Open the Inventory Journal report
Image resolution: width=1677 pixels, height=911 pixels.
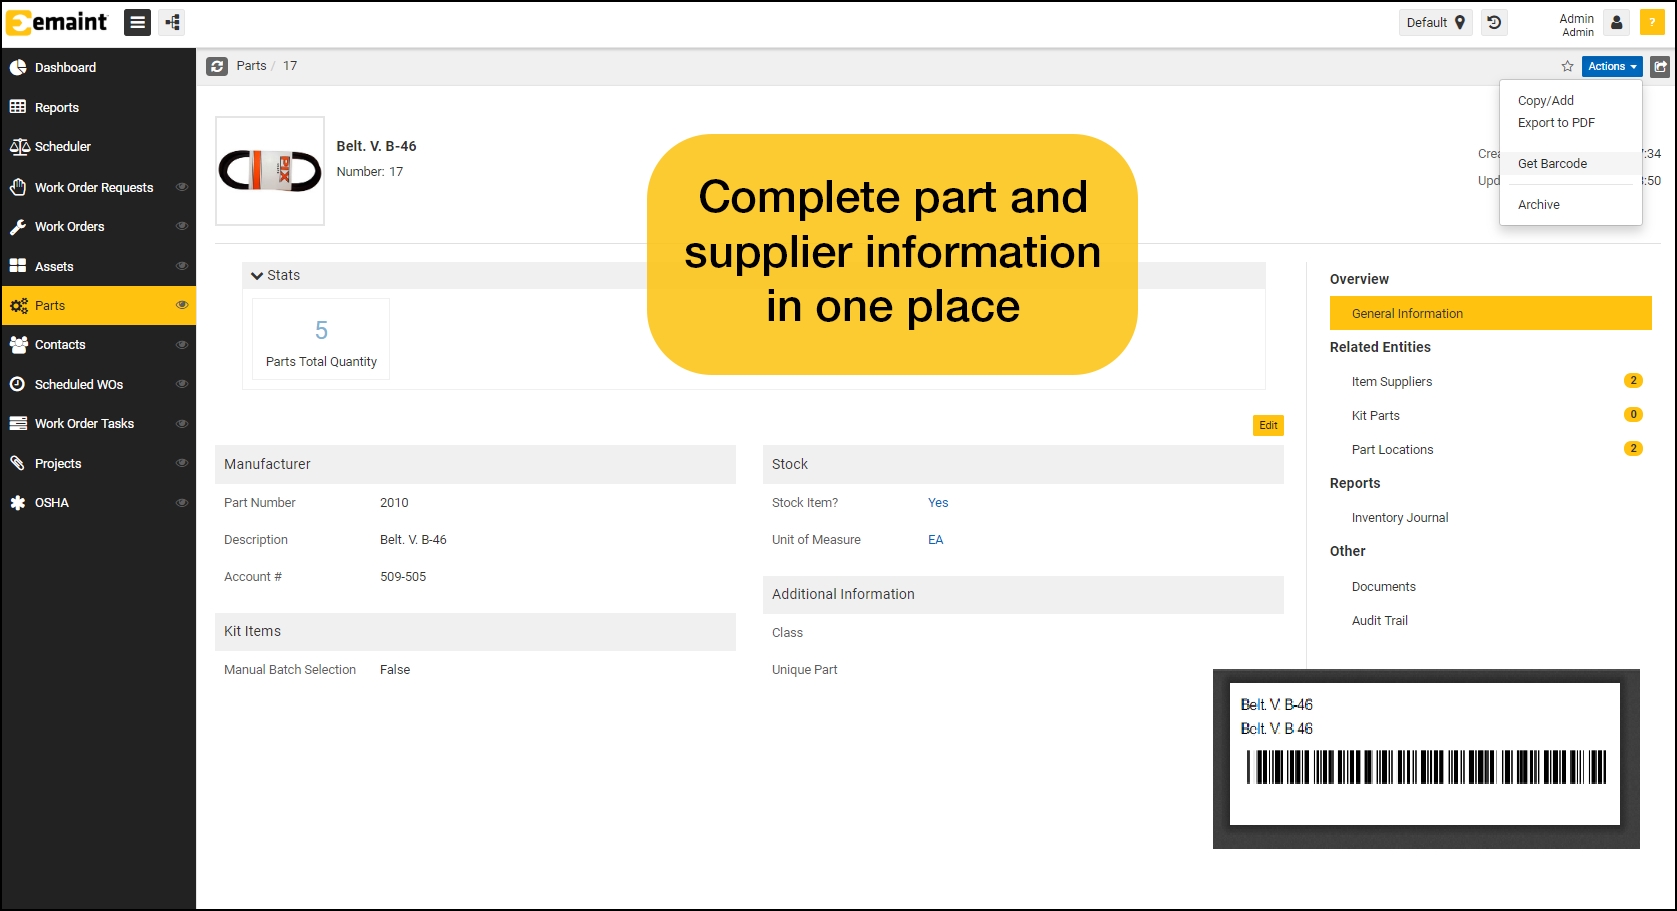pyautogui.click(x=1400, y=517)
